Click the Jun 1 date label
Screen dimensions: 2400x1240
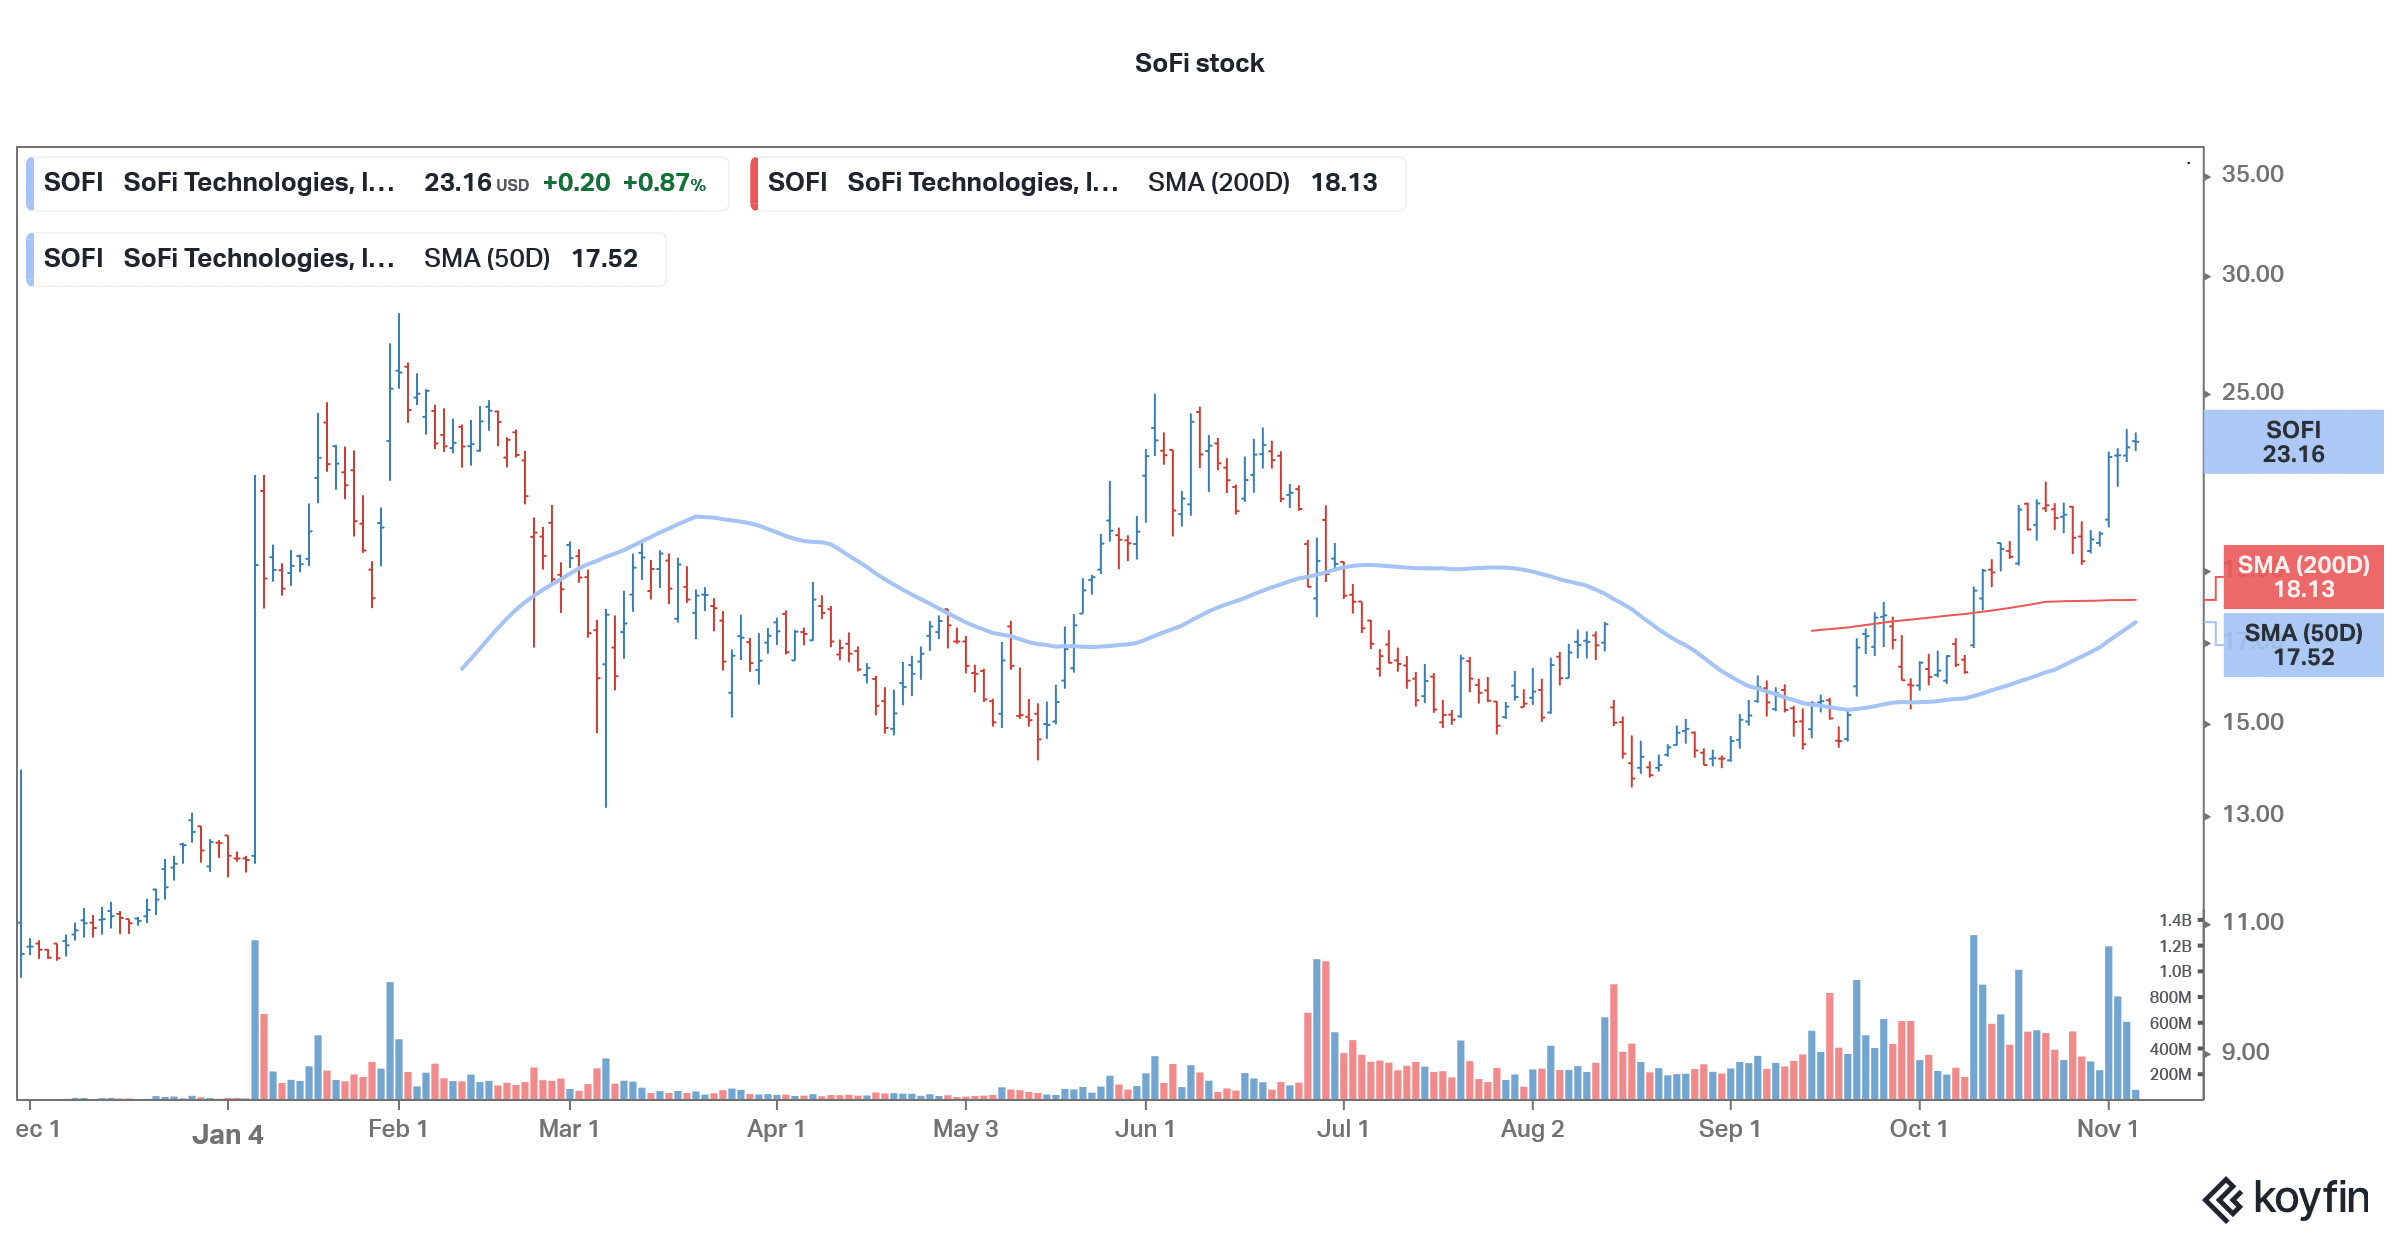click(1145, 1129)
